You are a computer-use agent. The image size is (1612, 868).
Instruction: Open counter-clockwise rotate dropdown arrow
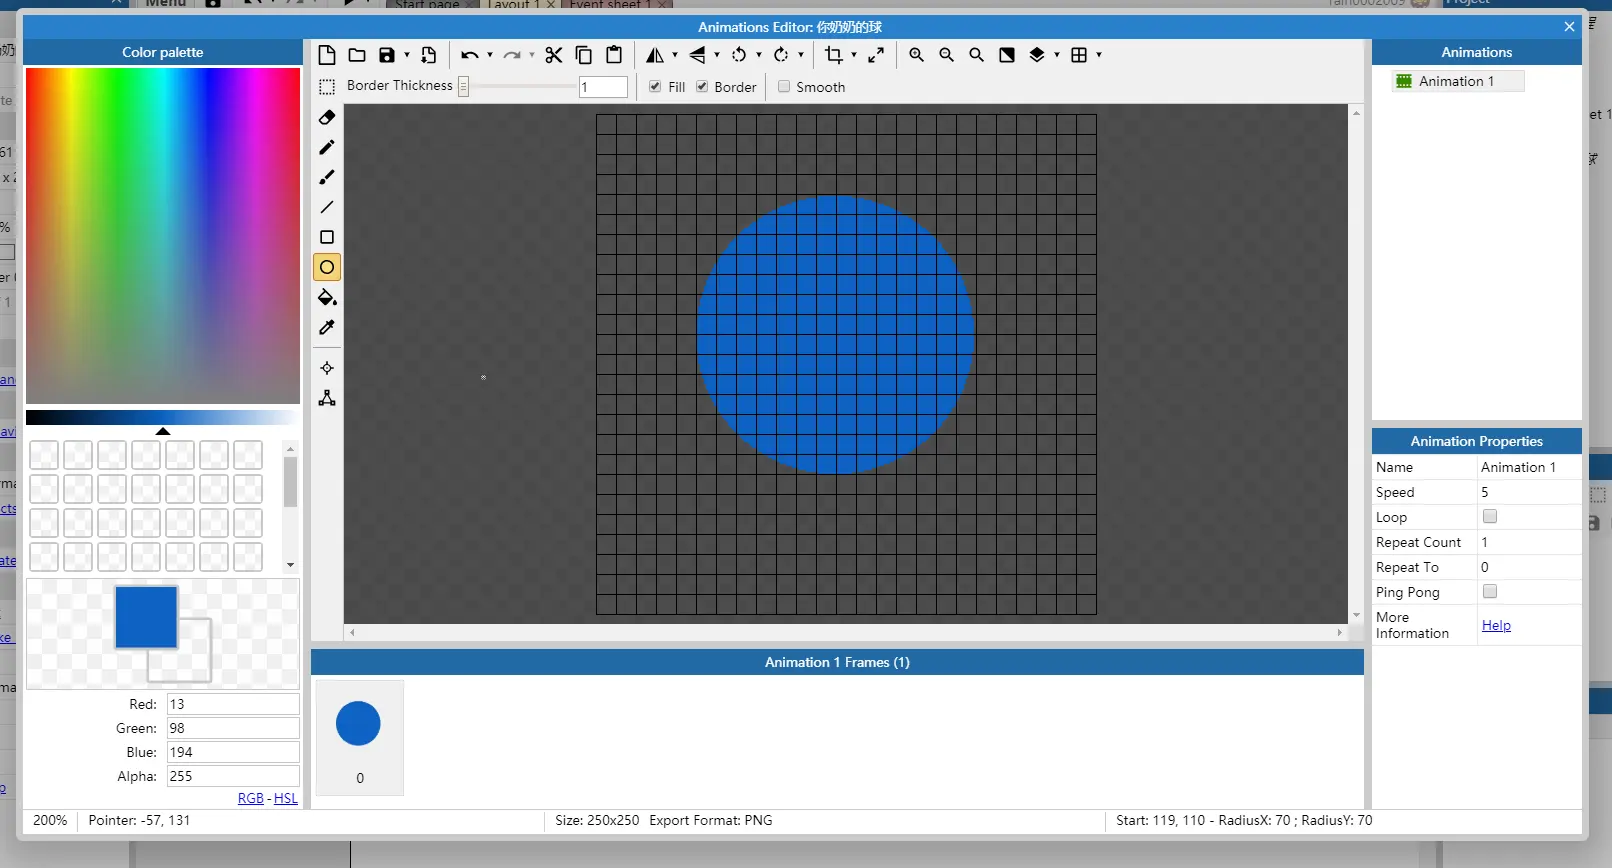pyautogui.click(x=759, y=55)
